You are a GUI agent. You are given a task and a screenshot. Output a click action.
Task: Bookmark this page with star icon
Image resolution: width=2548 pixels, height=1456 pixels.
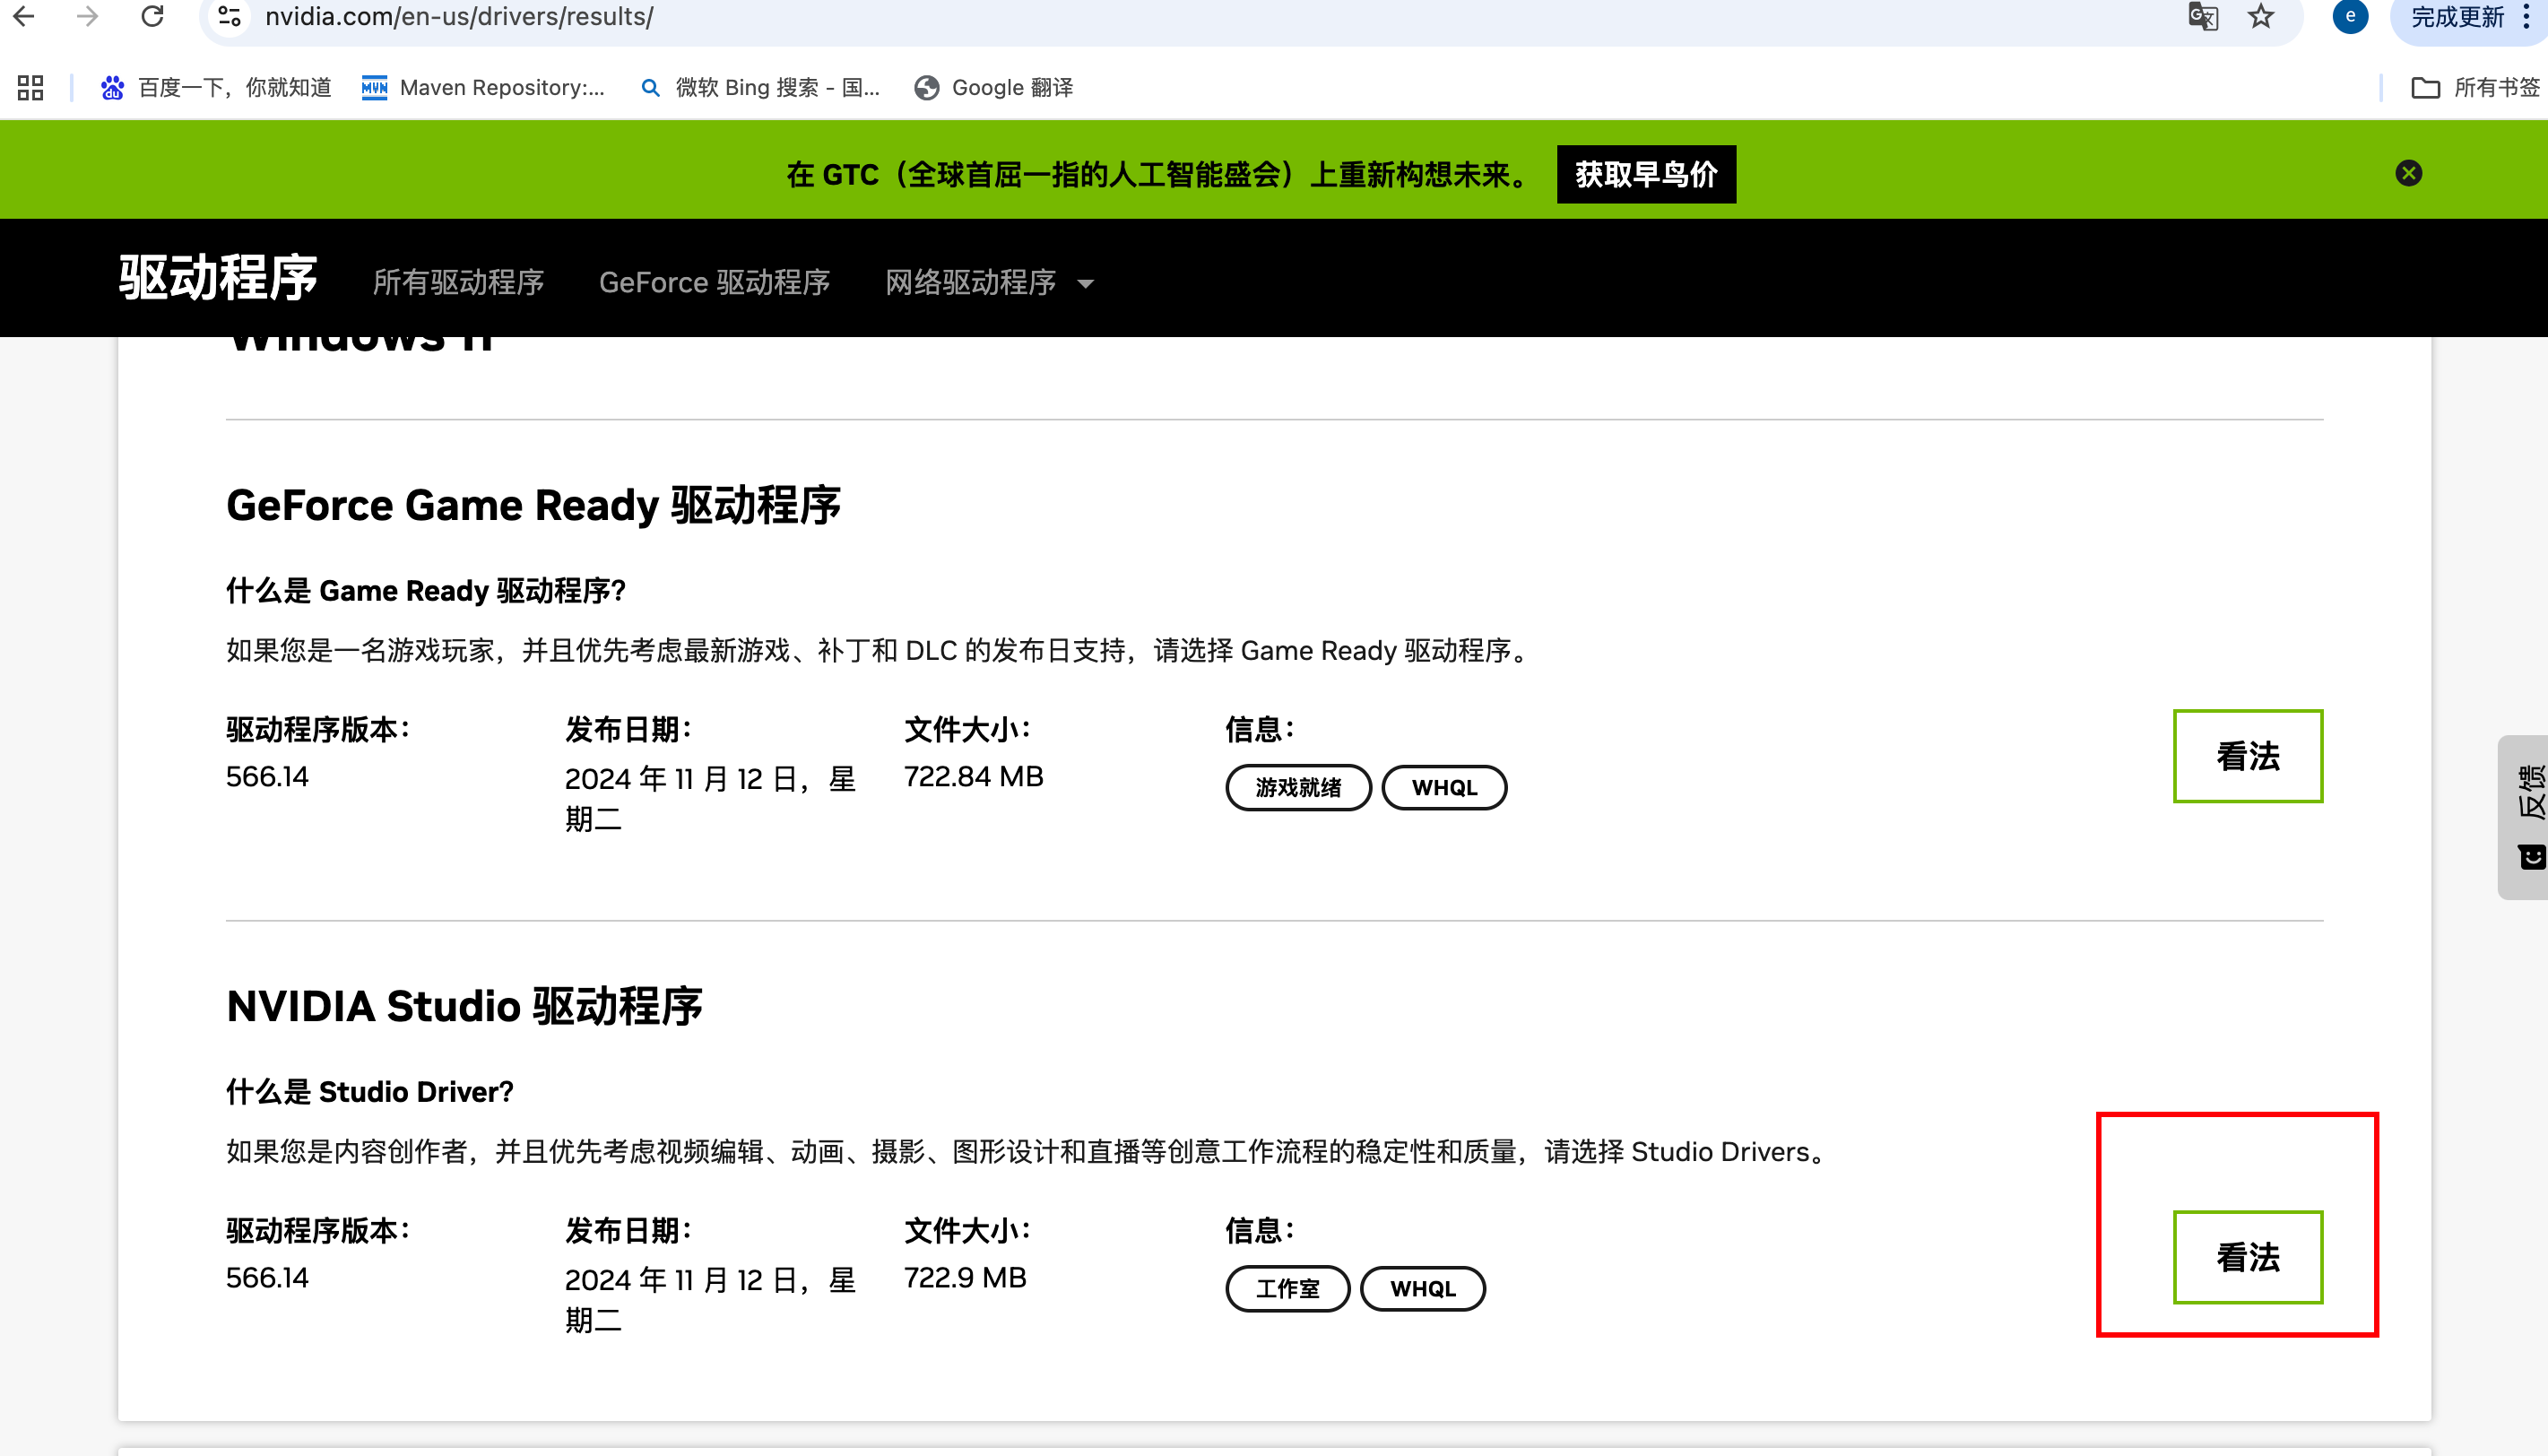(x=2261, y=16)
